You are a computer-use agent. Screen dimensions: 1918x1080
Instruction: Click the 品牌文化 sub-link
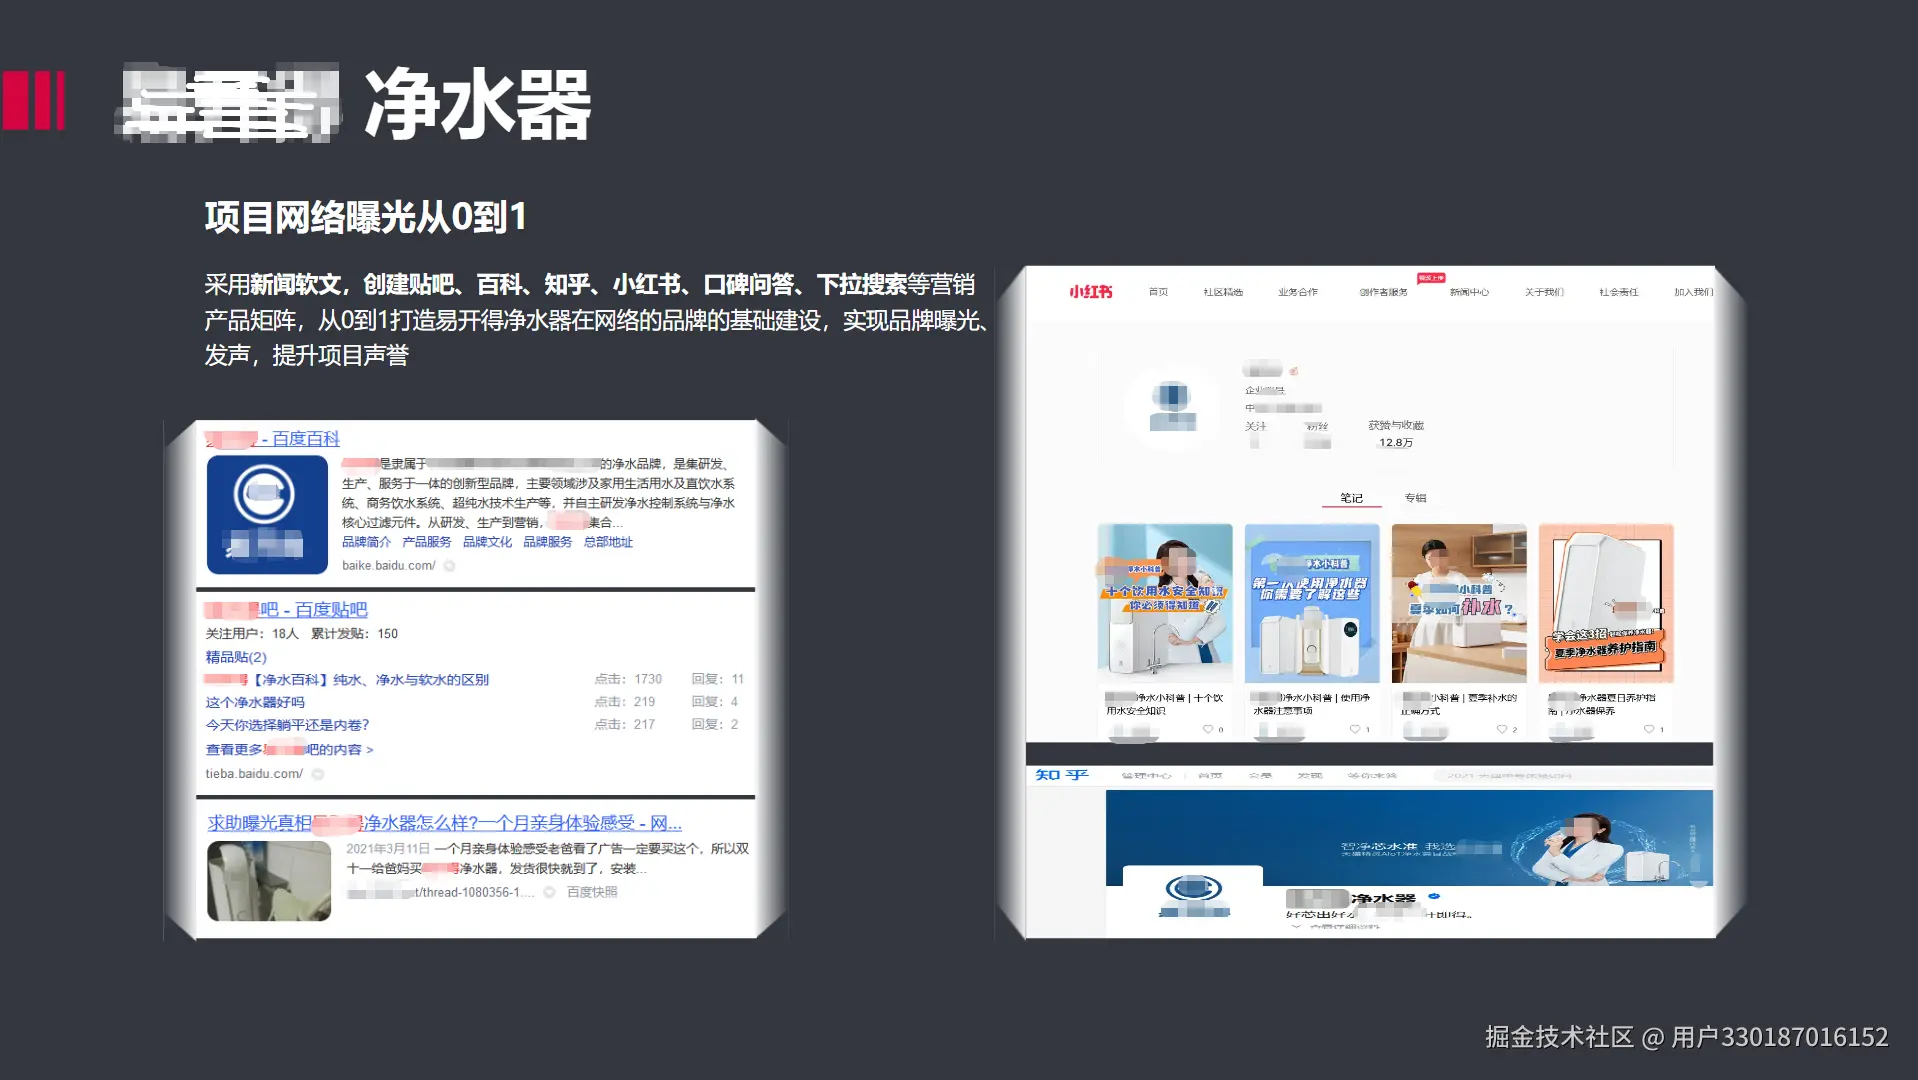[487, 542]
